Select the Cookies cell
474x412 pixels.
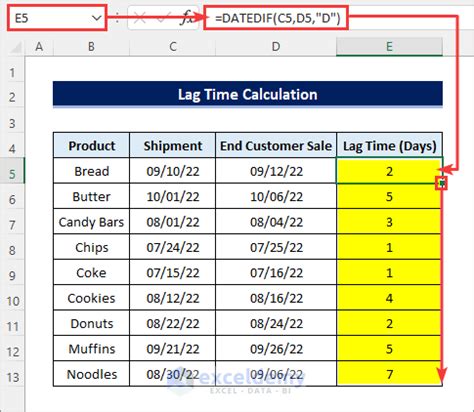tap(91, 298)
